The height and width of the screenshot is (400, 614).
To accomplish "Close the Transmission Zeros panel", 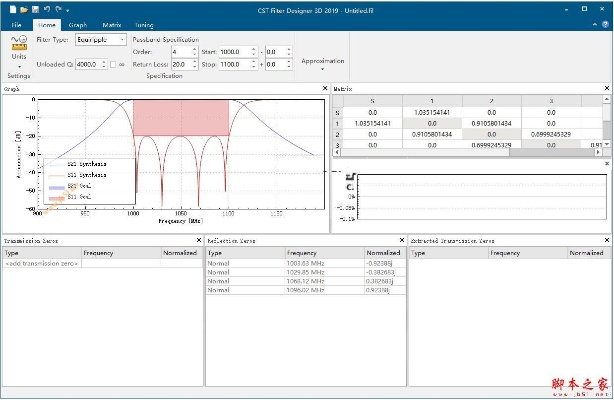I will point(198,241).
